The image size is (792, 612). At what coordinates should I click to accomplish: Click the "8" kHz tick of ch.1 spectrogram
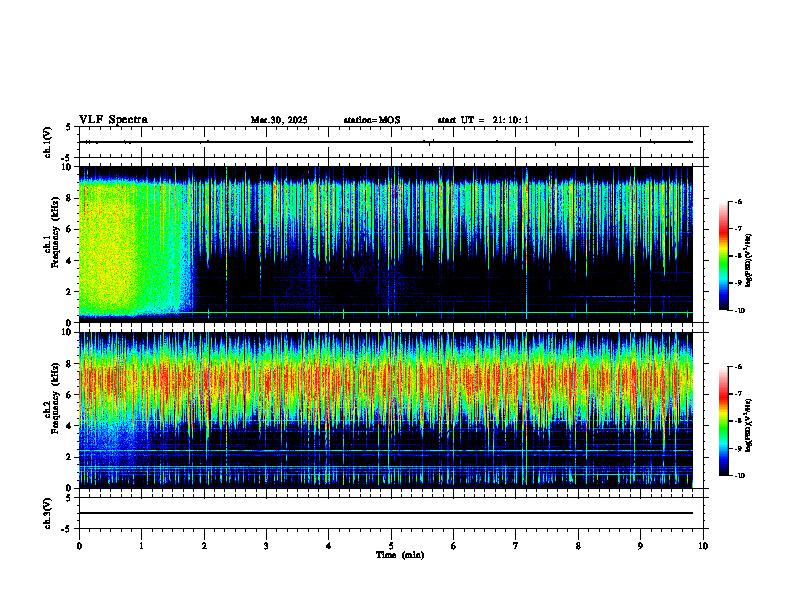70,198
